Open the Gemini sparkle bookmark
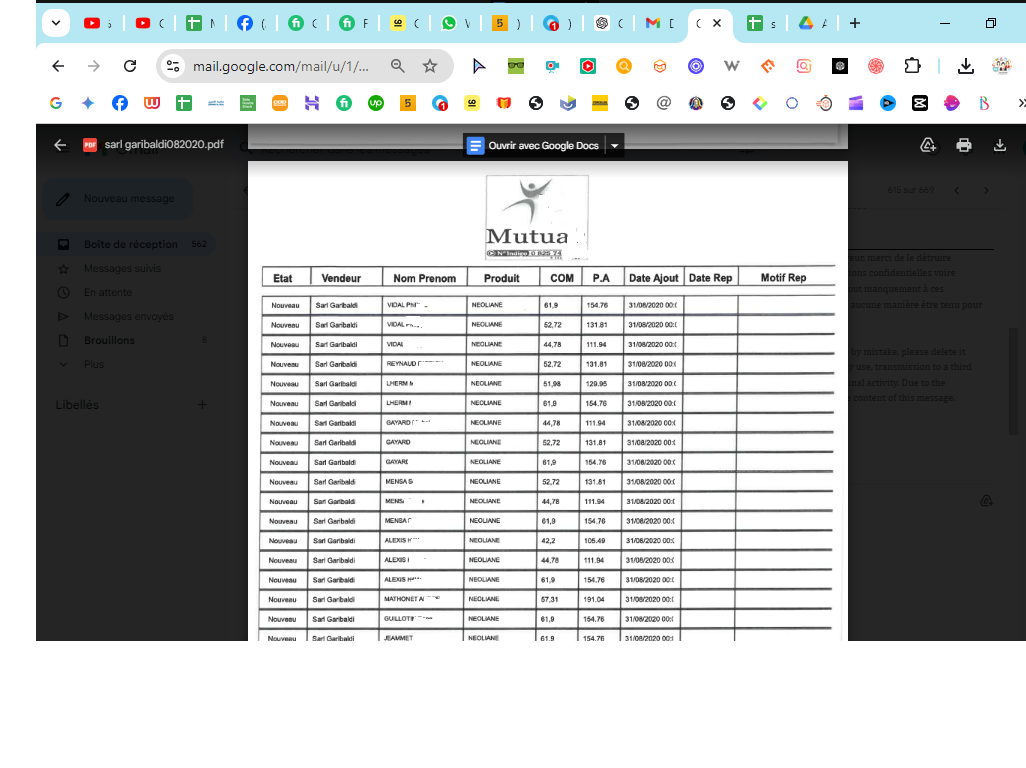The height and width of the screenshot is (768, 1026). 88,103
